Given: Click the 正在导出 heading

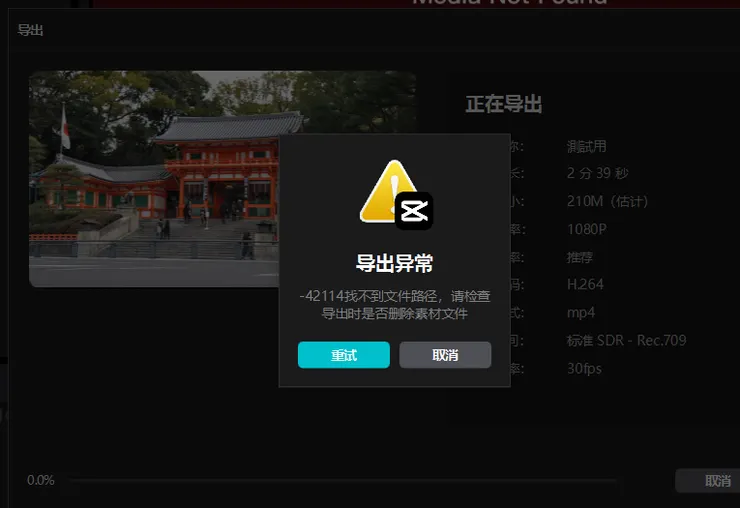Looking at the screenshot, I should coord(504,104).
